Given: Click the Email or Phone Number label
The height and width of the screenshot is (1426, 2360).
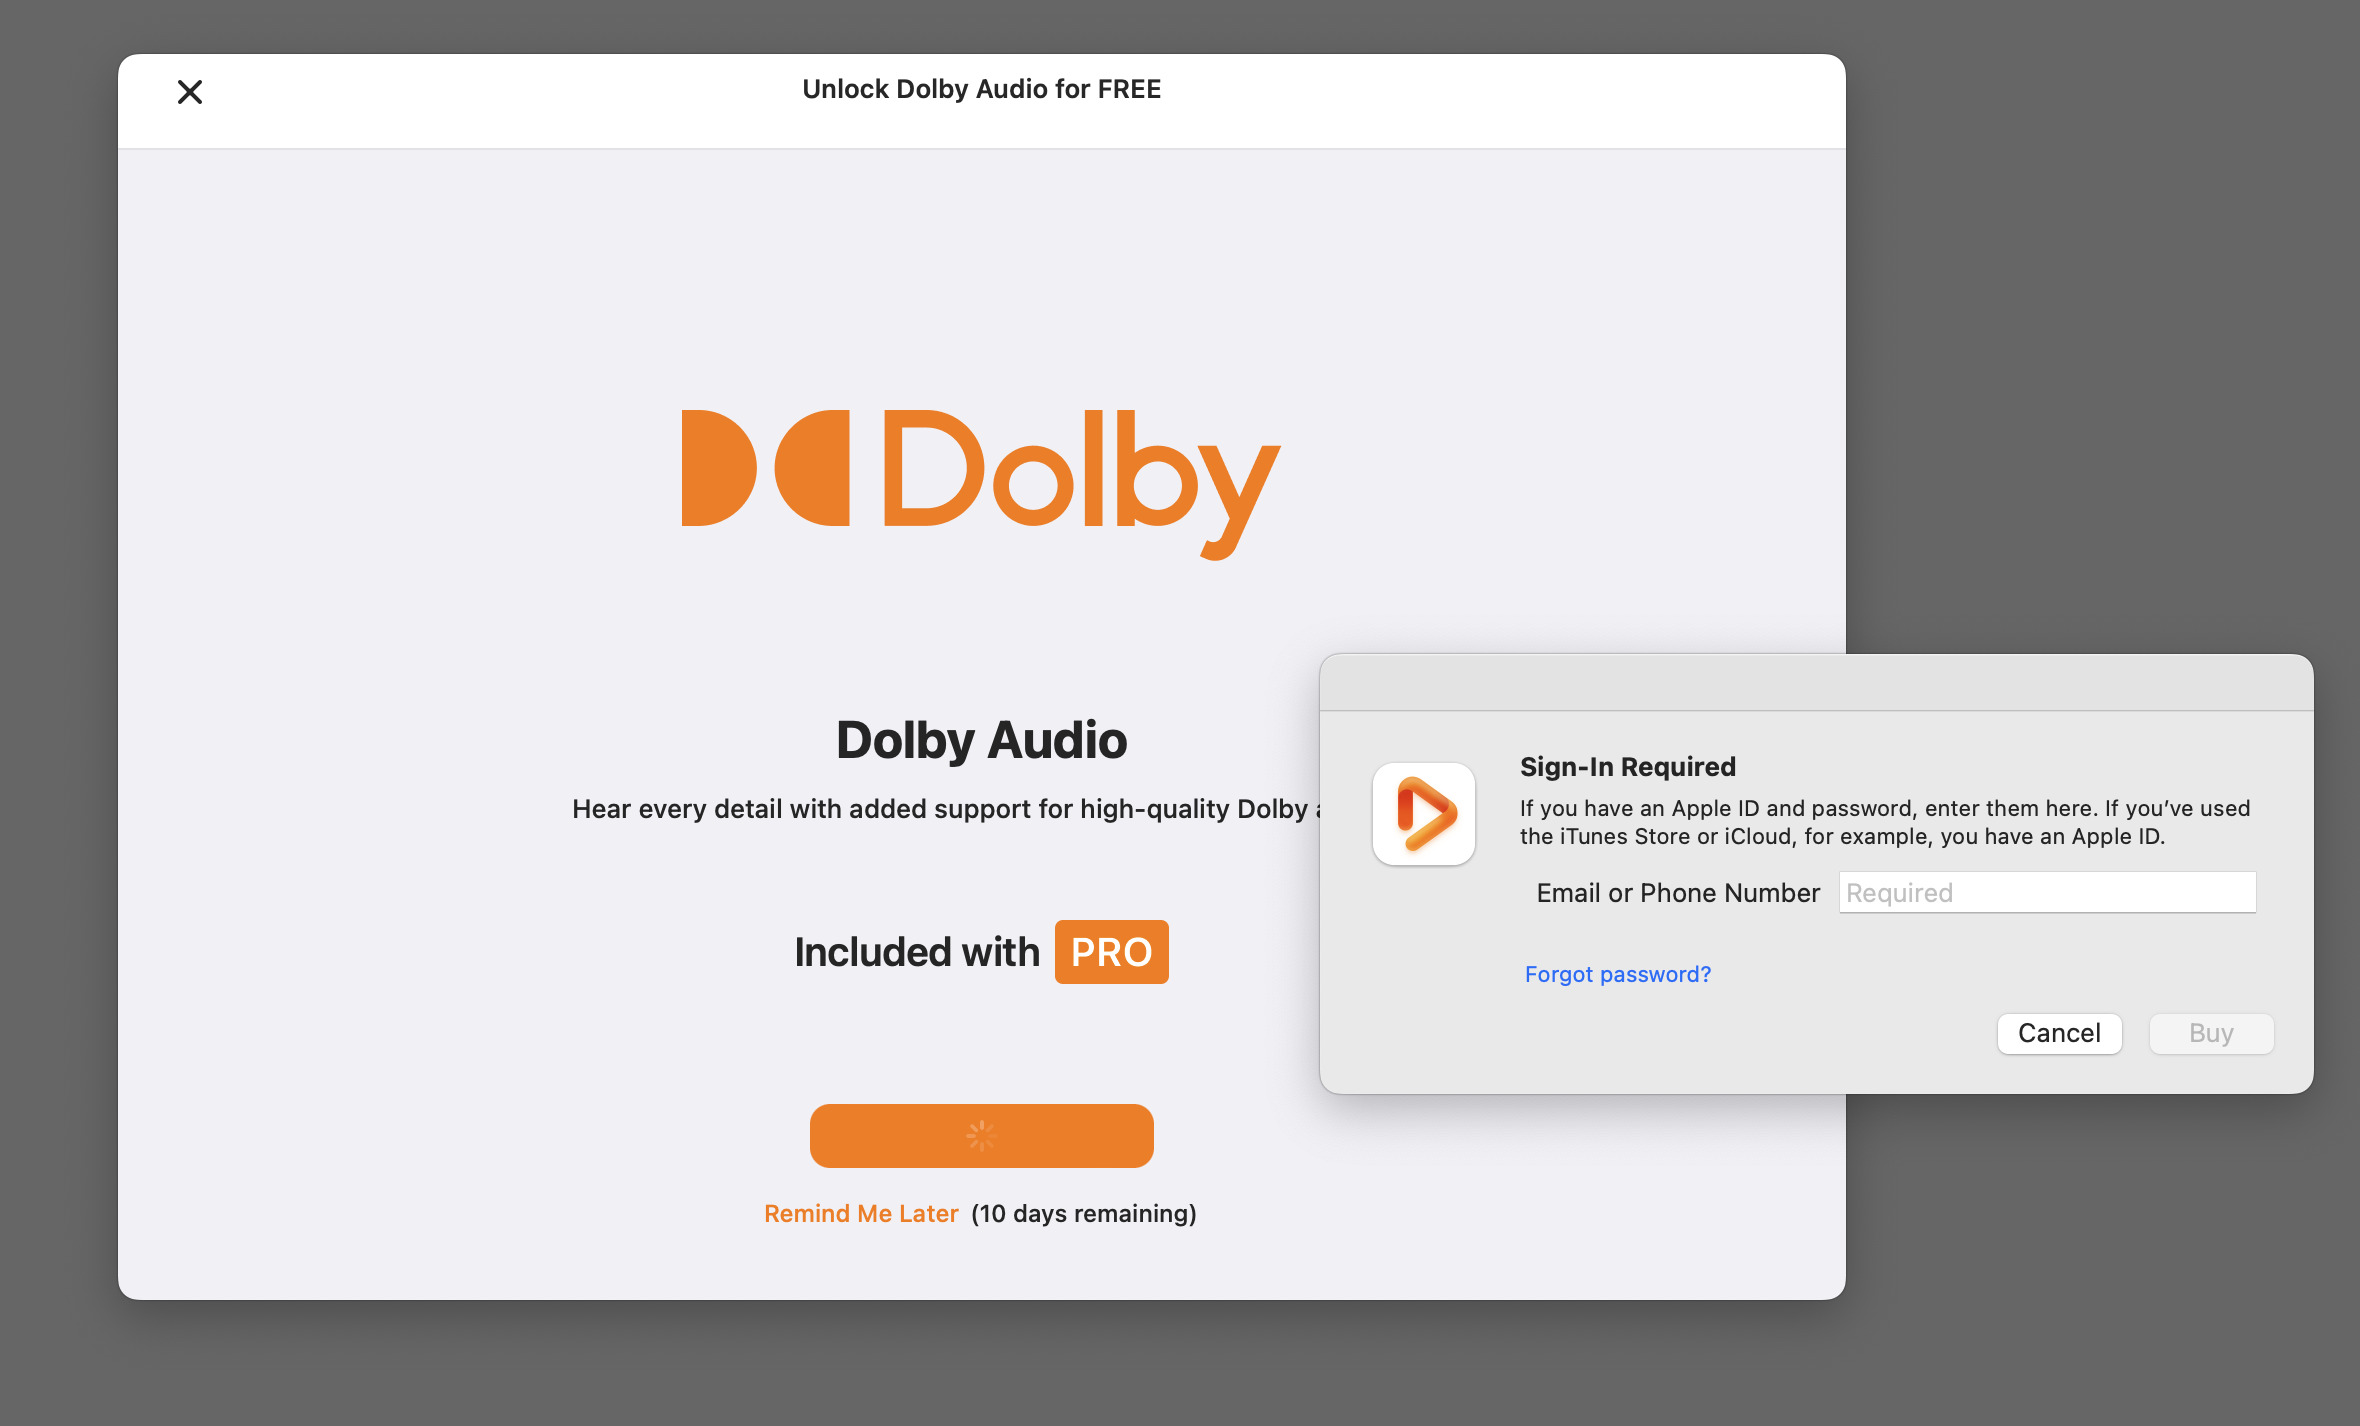Looking at the screenshot, I should click(x=1677, y=893).
